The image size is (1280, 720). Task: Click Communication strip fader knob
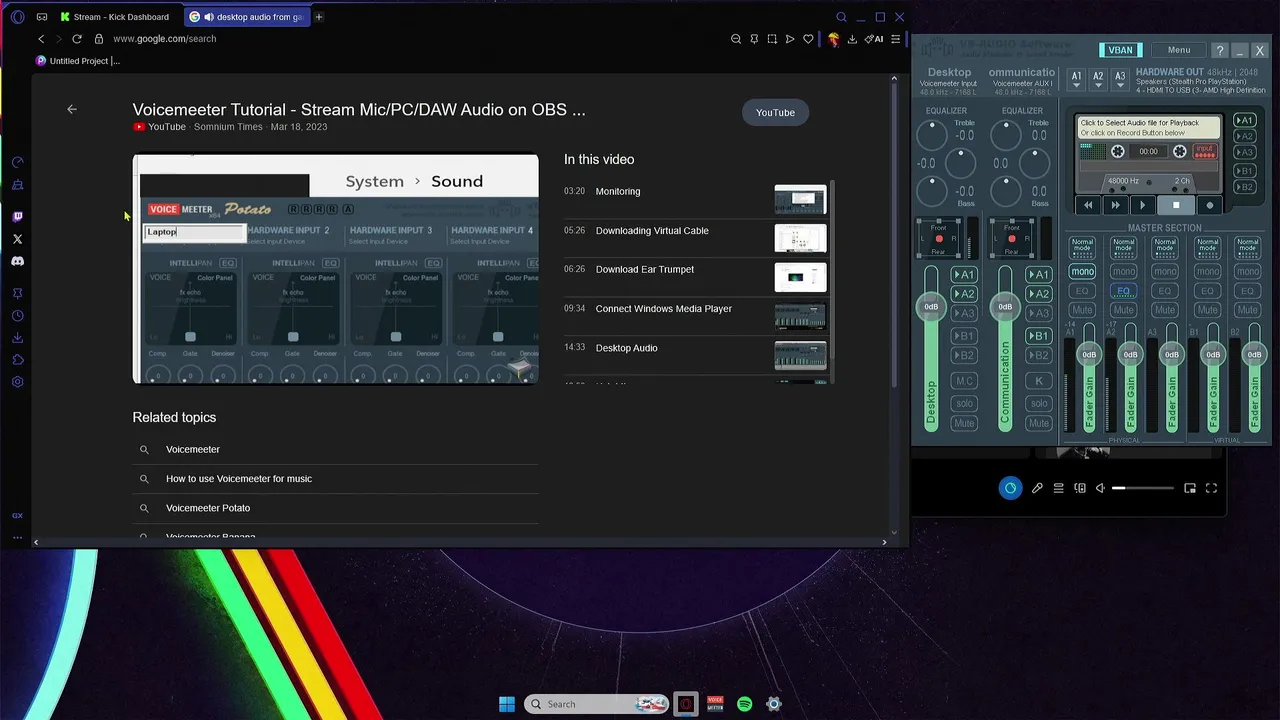[x=1005, y=307]
